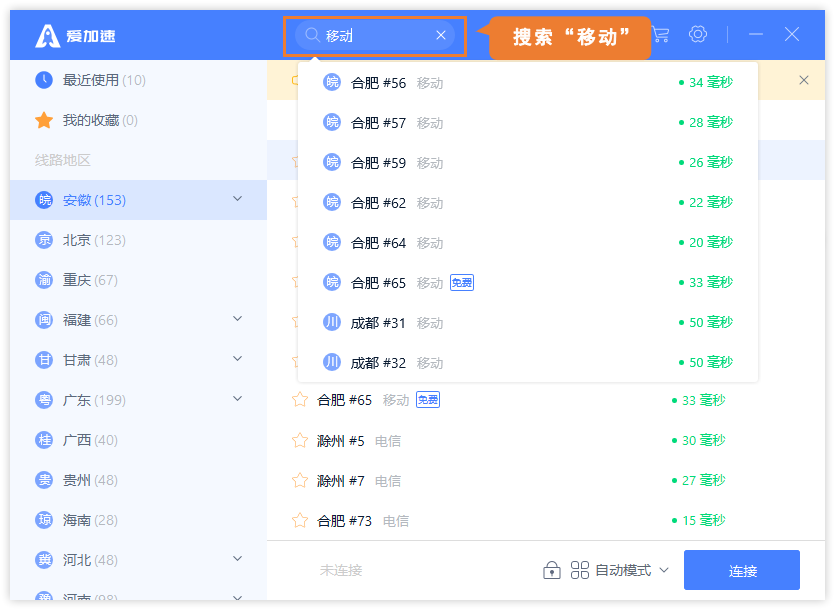Favorite the 滁州 #5 电信 server

300,440
